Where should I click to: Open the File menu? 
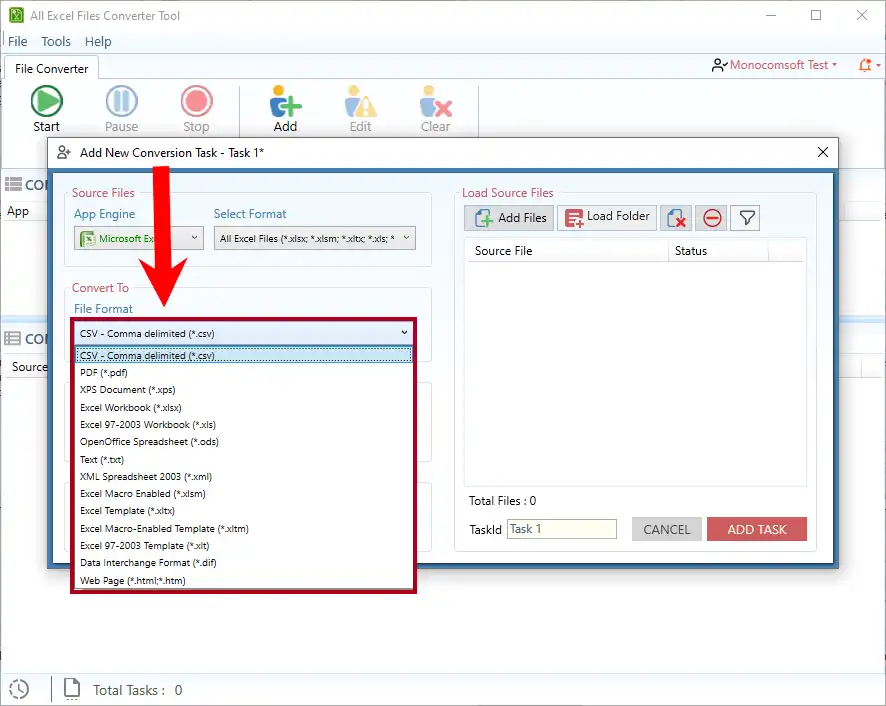(x=18, y=41)
